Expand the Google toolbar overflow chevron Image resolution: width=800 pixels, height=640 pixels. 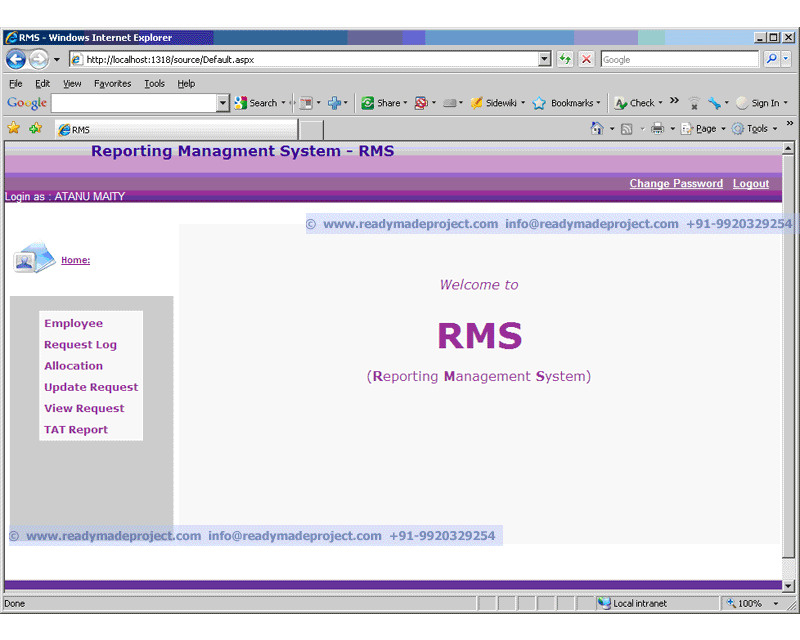coord(674,101)
